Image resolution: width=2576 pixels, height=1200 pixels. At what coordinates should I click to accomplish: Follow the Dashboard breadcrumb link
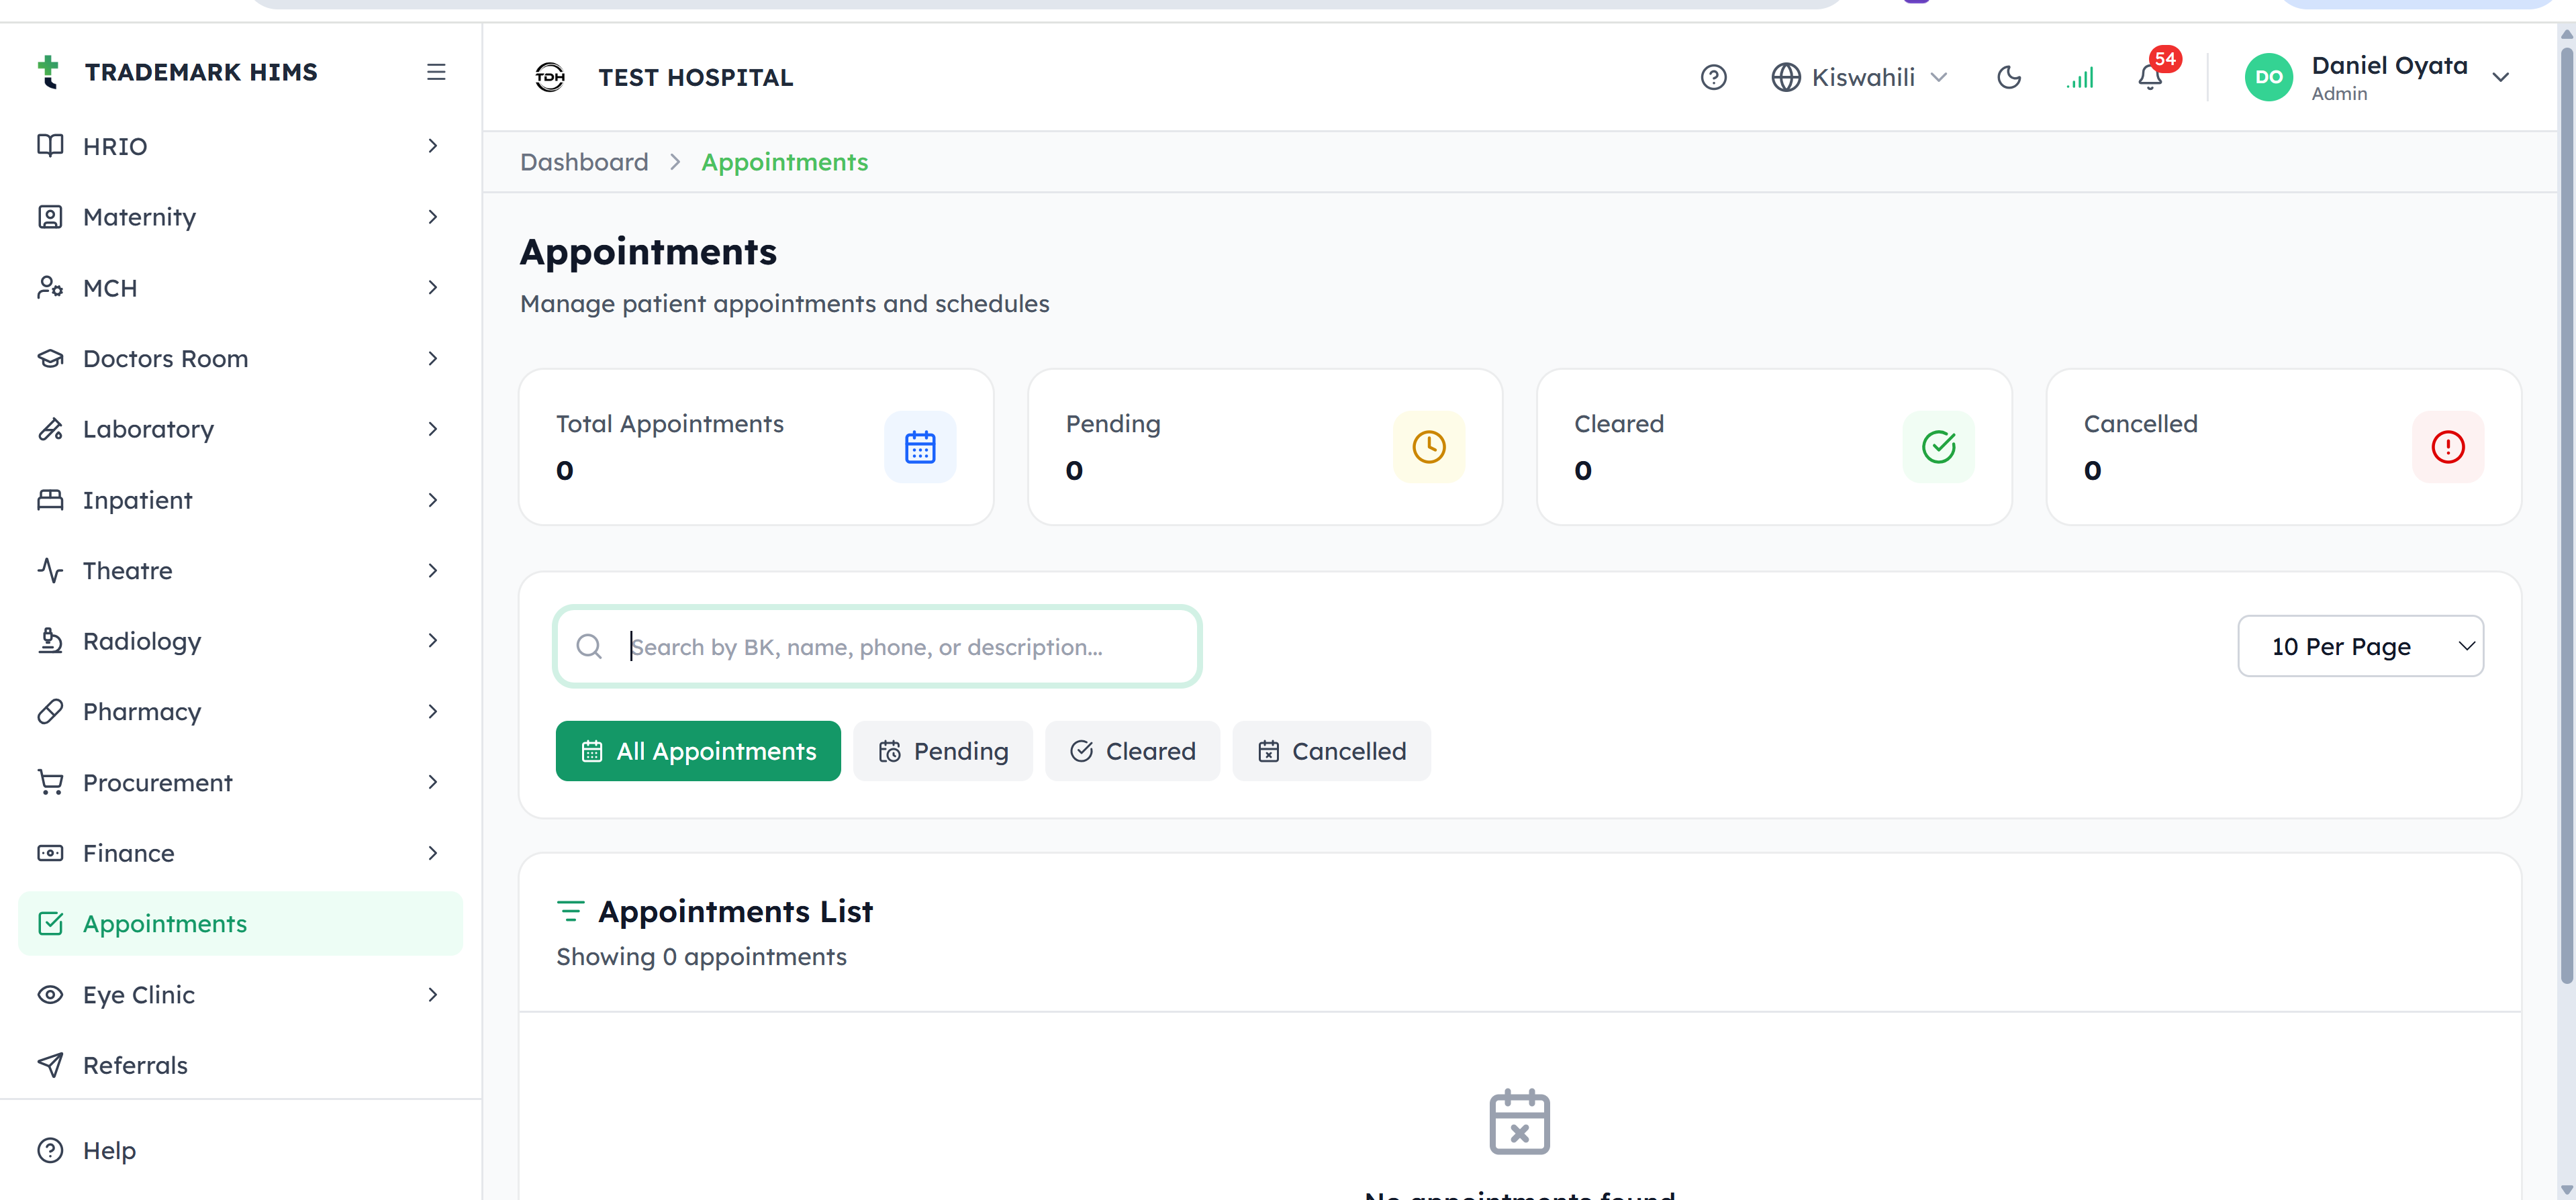click(x=584, y=162)
